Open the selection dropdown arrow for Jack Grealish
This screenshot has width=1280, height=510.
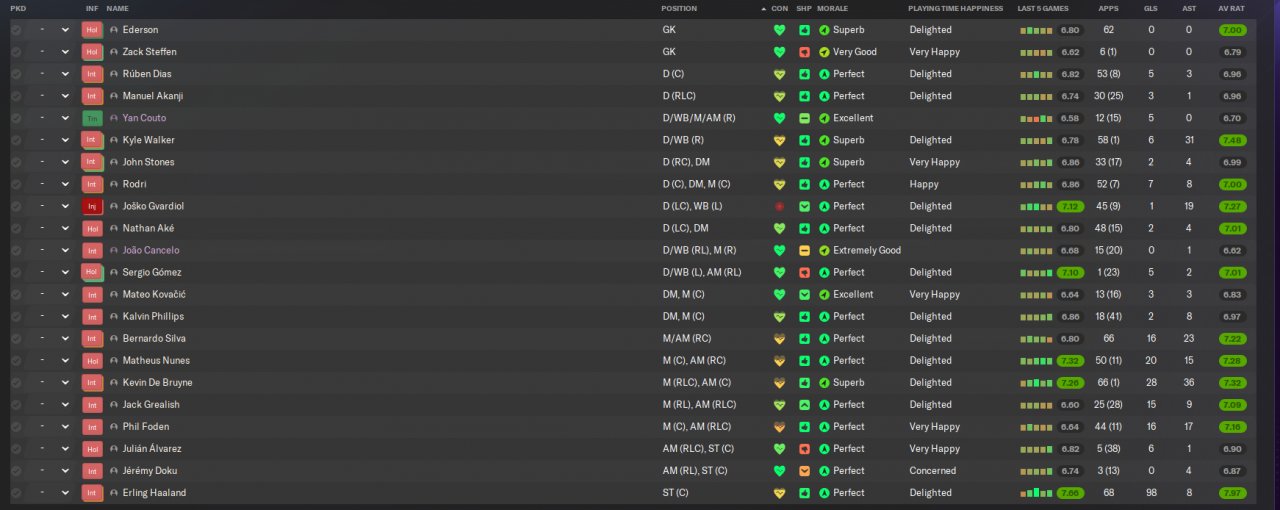[x=66, y=405]
